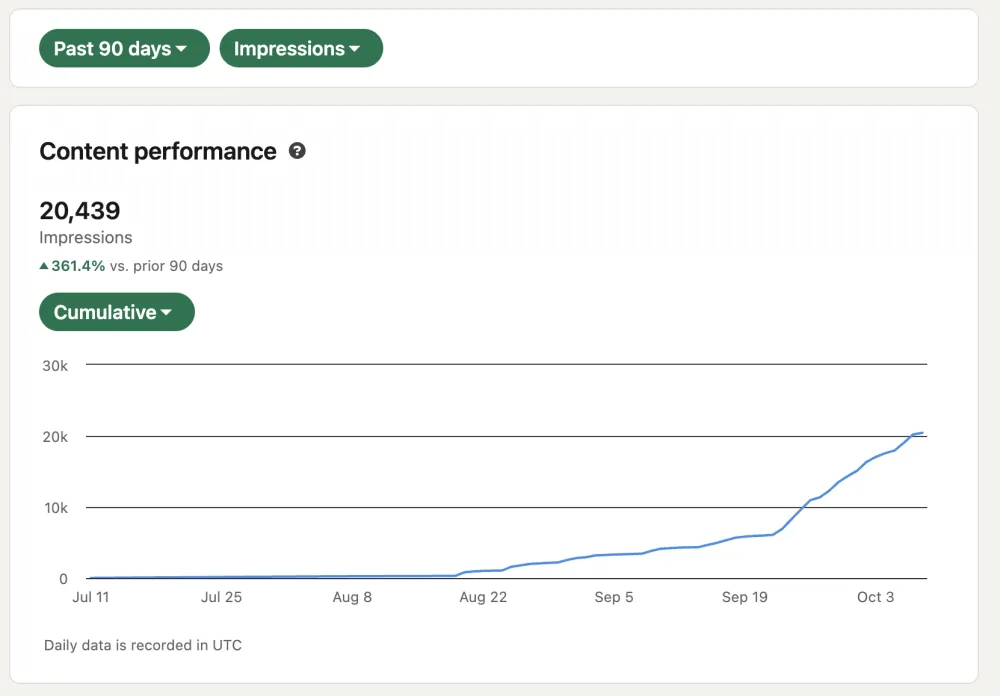Click the end point of the blue line
The image size is (1000, 696).
[x=922, y=432]
